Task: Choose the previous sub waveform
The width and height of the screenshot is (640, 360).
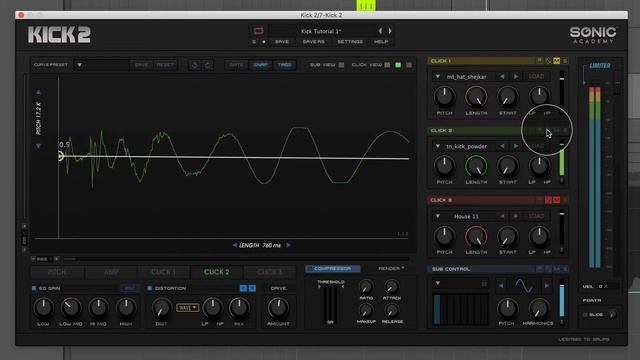Action: 501,286
